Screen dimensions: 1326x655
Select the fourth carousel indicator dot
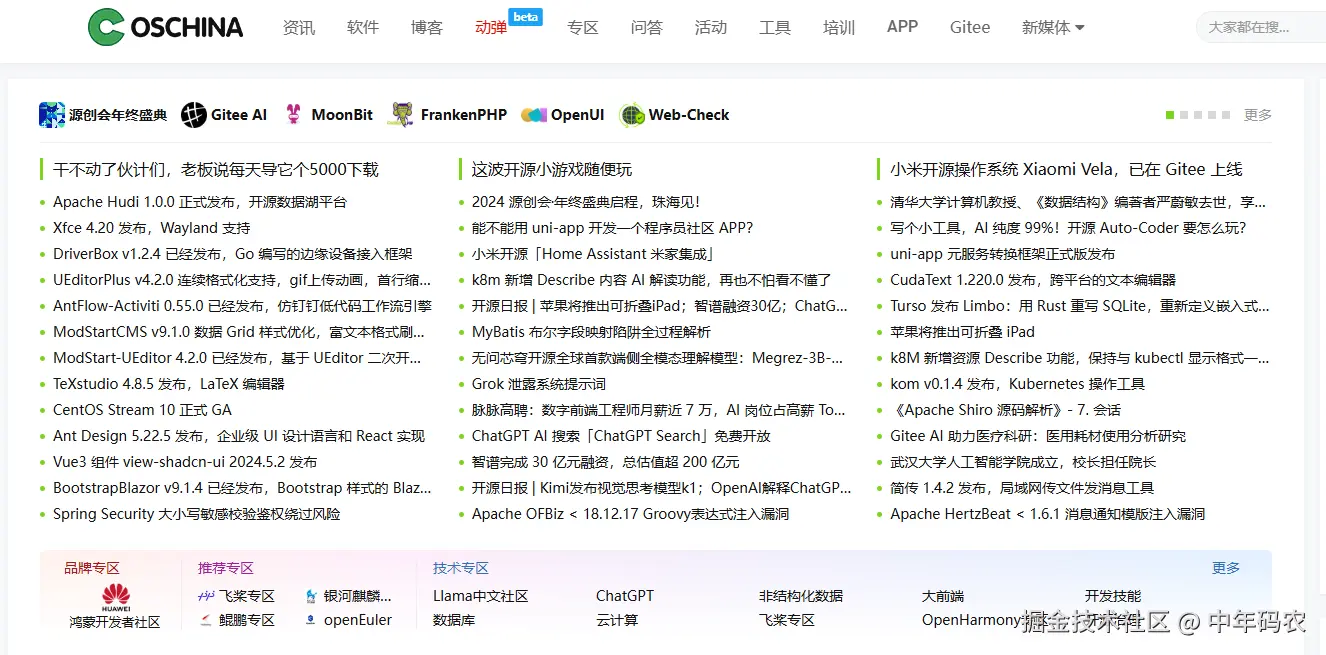tap(1212, 115)
